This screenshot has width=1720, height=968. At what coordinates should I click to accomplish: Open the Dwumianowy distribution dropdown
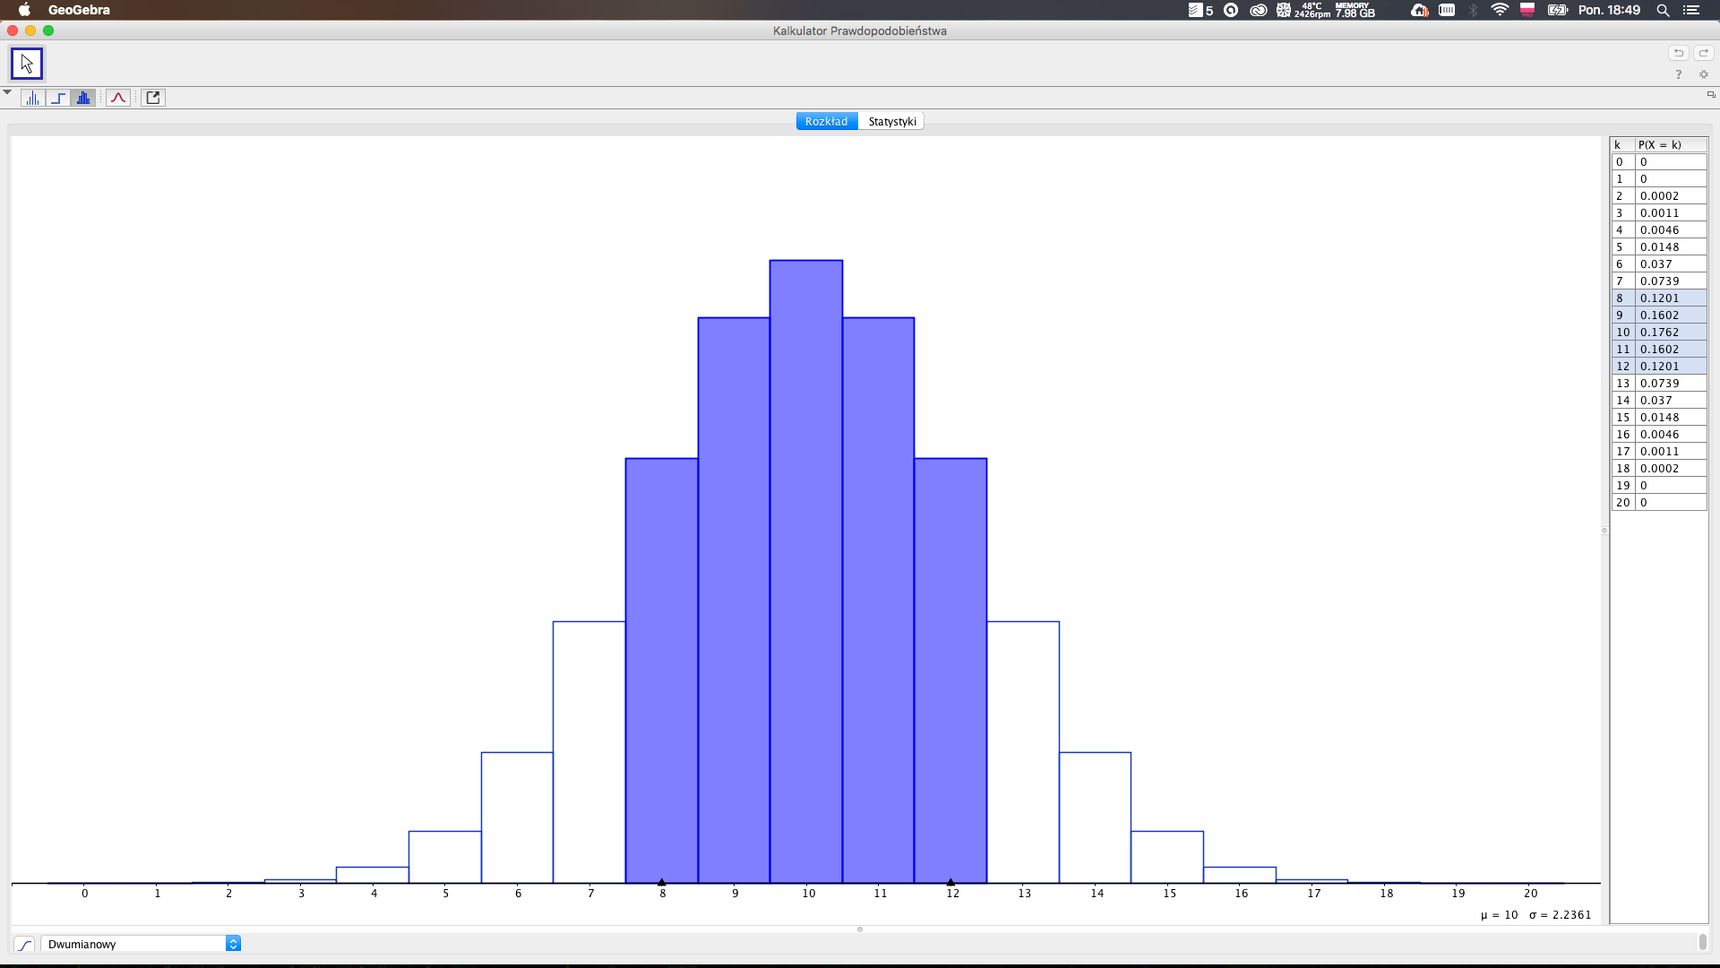tap(141, 944)
